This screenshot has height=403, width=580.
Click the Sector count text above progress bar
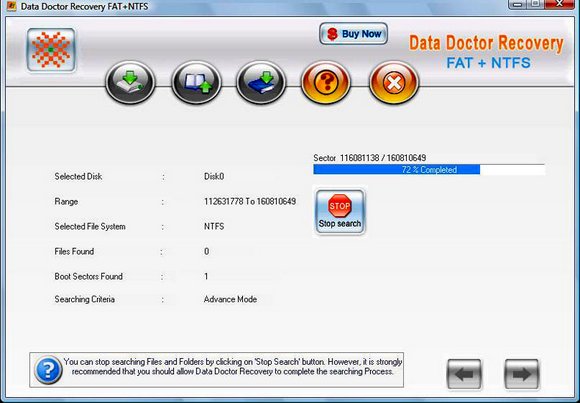pyautogui.click(x=370, y=158)
